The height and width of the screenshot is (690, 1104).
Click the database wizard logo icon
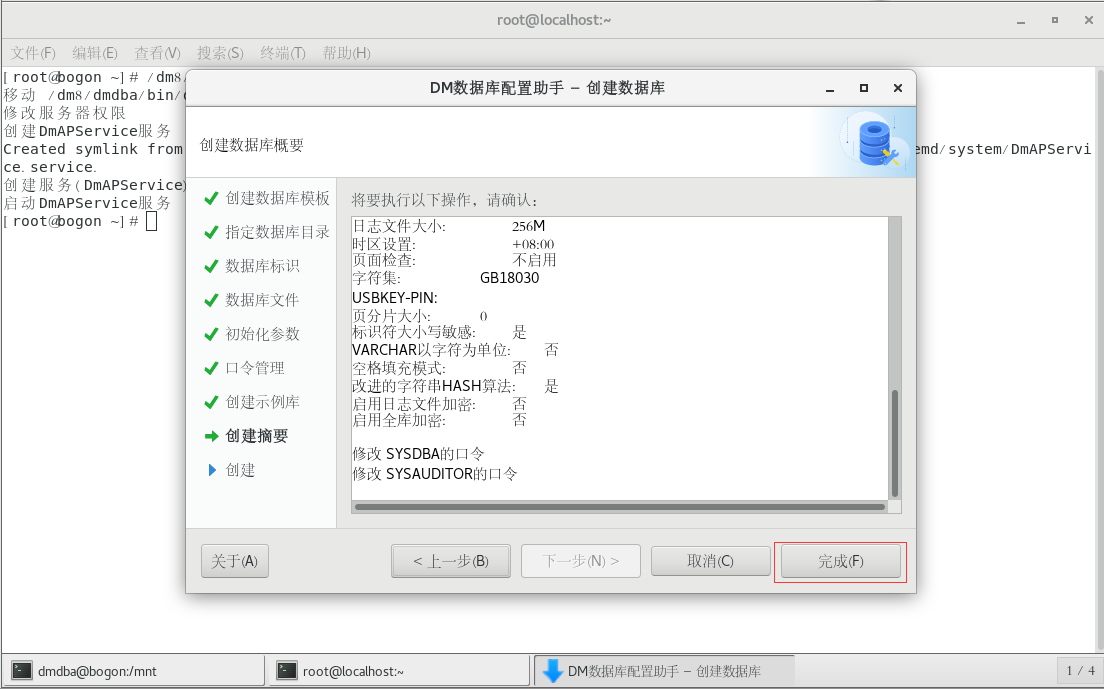(x=873, y=143)
